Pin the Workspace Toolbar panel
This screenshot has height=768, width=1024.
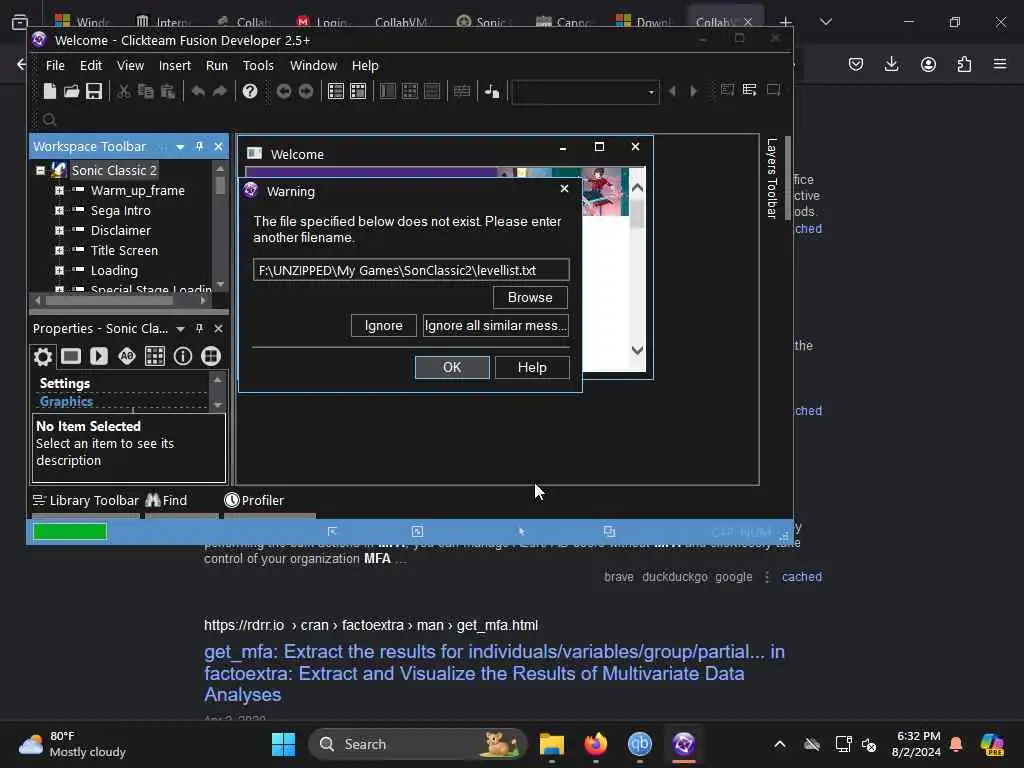[199, 146]
